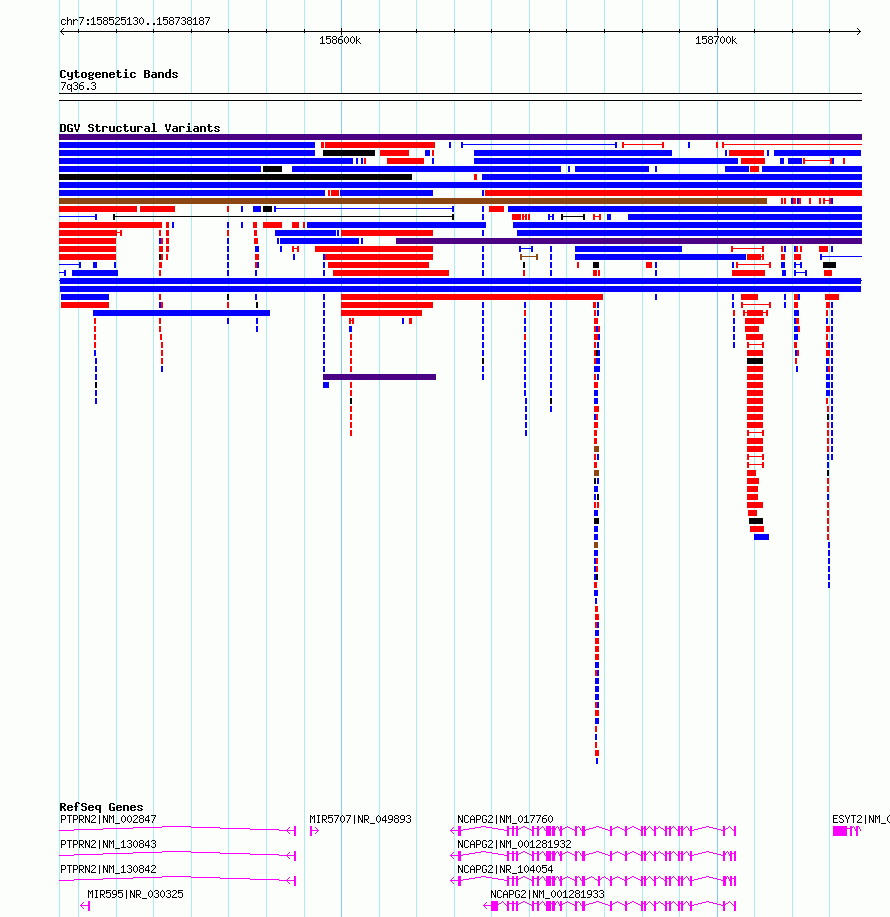Select the 7q36.3 cytogenetic band bar
The height and width of the screenshot is (917, 890).
tap(460, 97)
